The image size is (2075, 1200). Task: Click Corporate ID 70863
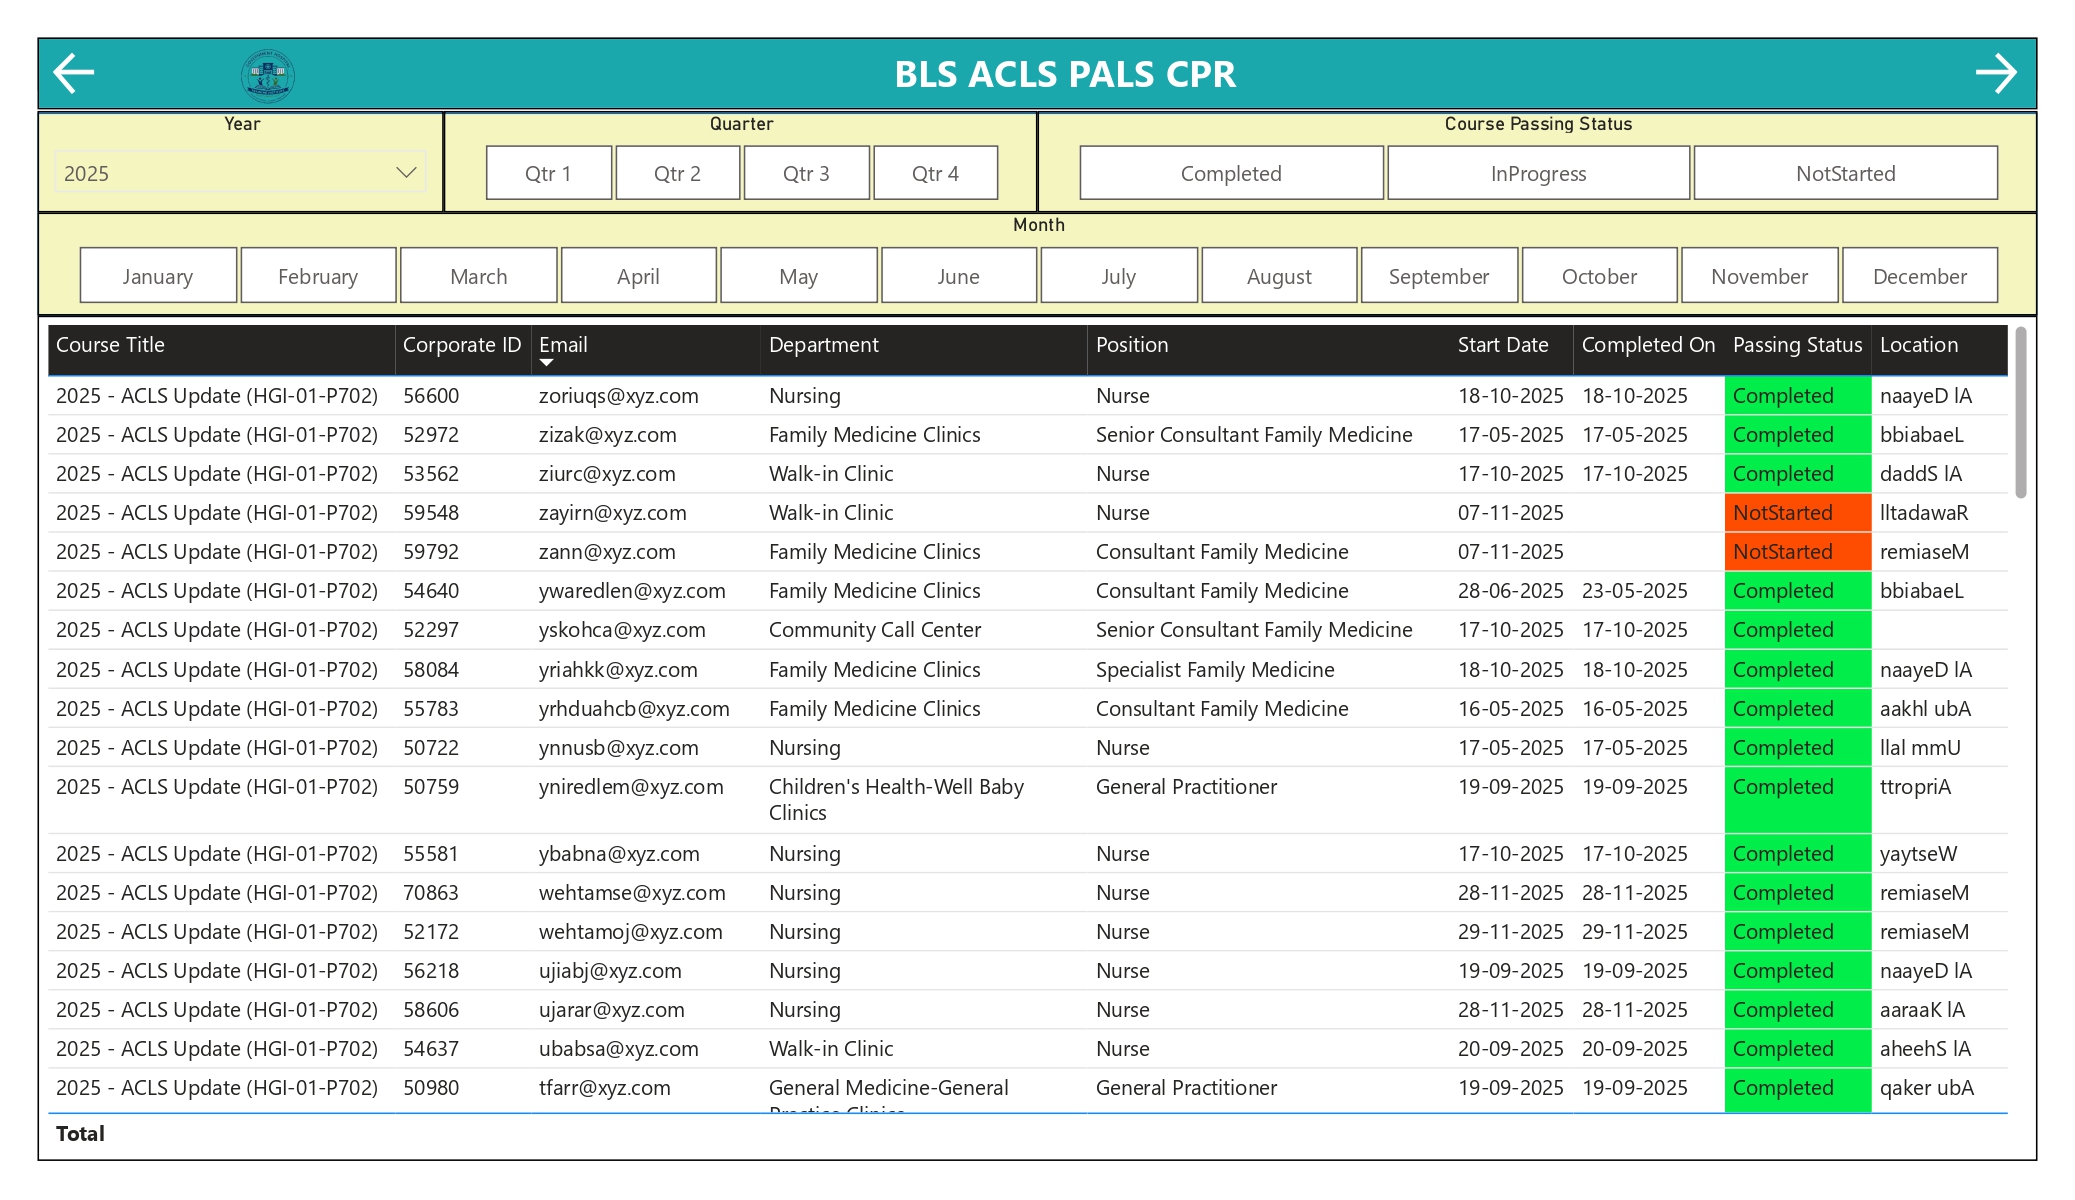(431, 893)
